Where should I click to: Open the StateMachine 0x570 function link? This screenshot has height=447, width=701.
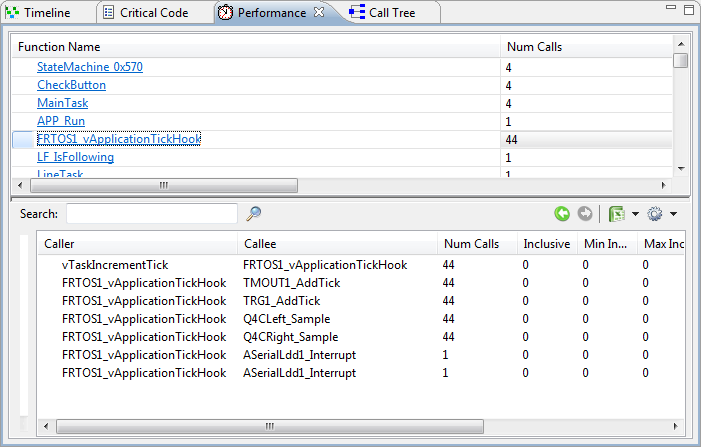[90, 67]
